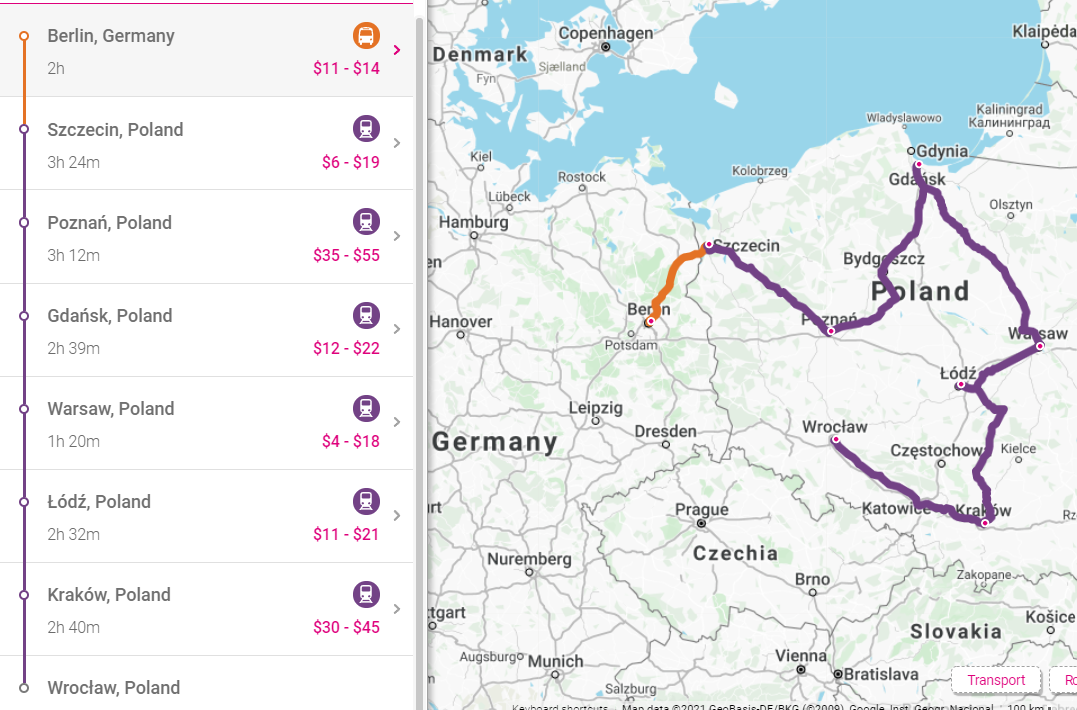Expand the Gdańsk, Poland leg chevron
The height and width of the screenshot is (710, 1077).
tap(397, 329)
